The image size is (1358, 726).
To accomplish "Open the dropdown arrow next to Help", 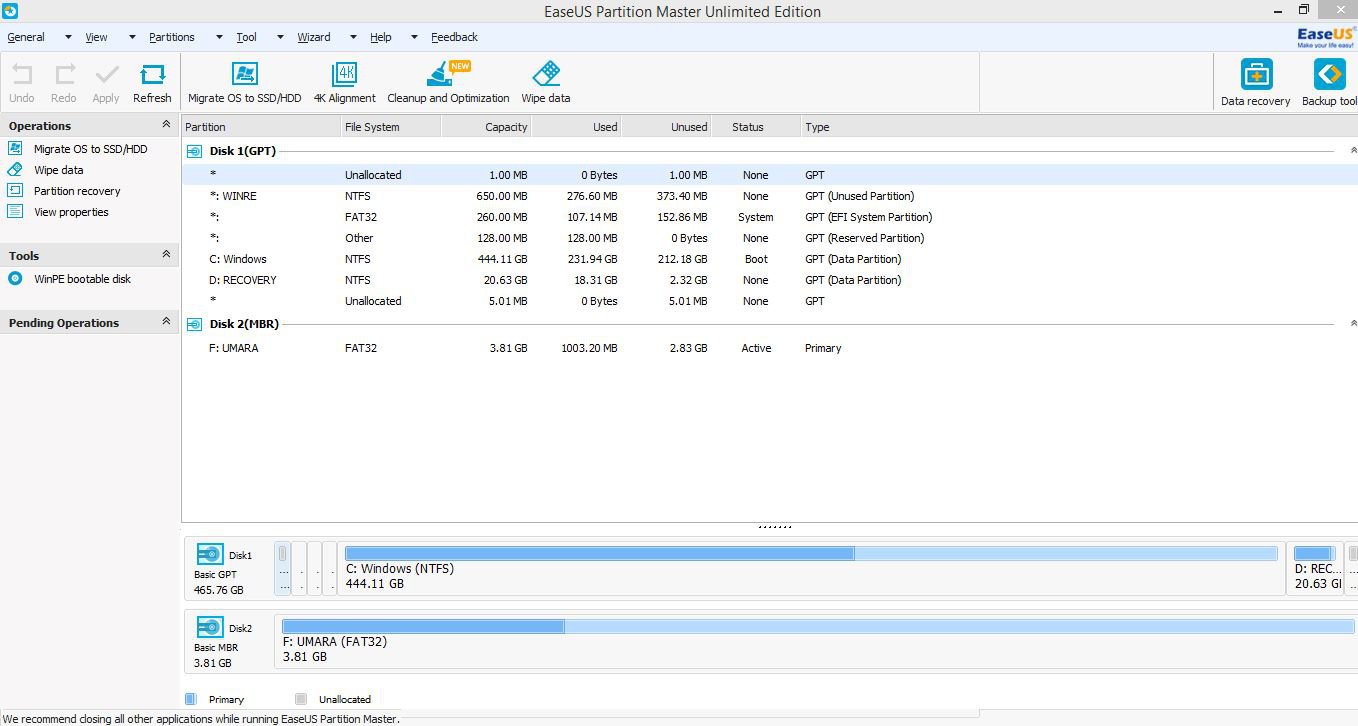I will pos(414,38).
